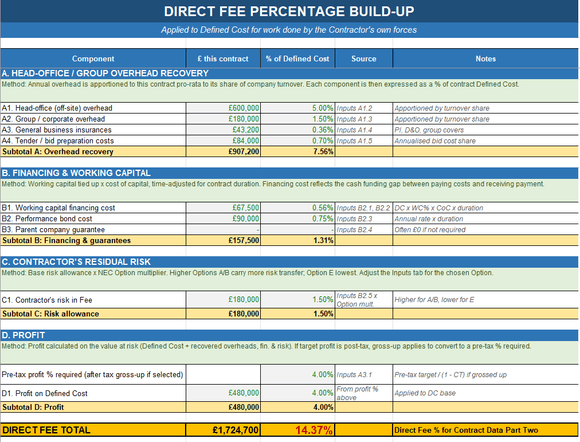Image resolution: width=580 pixels, height=442 pixels.
Task: Click the 'Annualised bid cost share' note
Action: (x=485, y=141)
